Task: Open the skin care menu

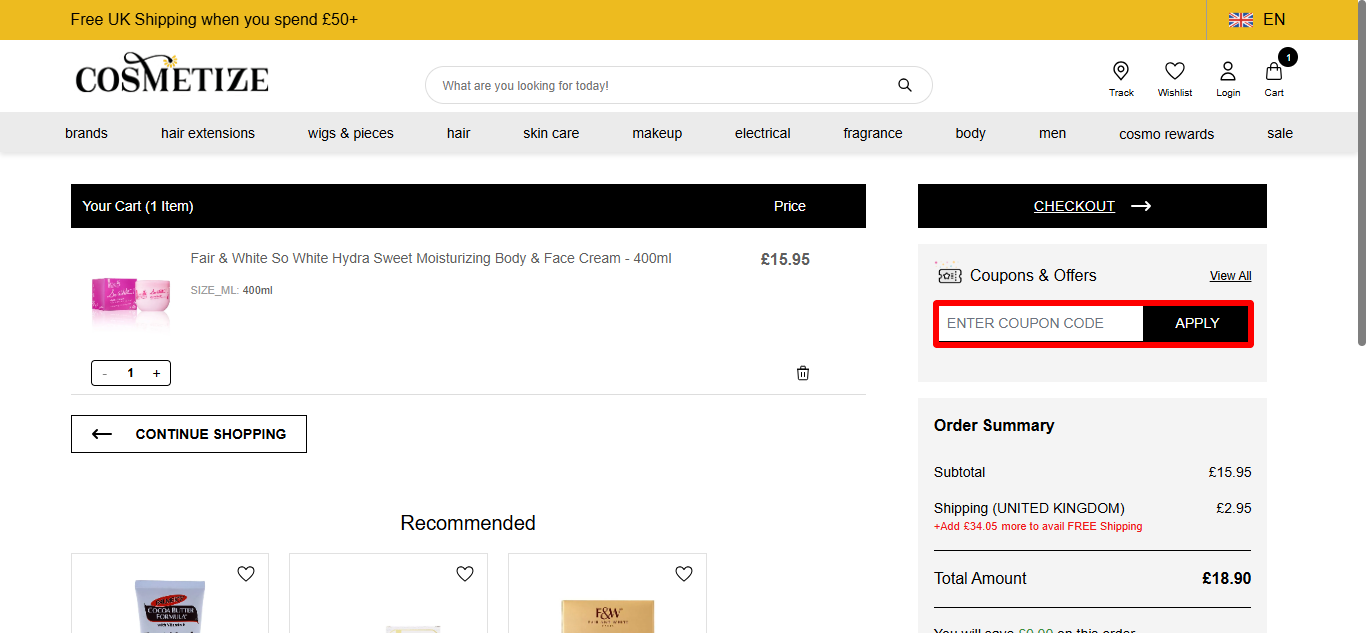Action: (551, 133)
